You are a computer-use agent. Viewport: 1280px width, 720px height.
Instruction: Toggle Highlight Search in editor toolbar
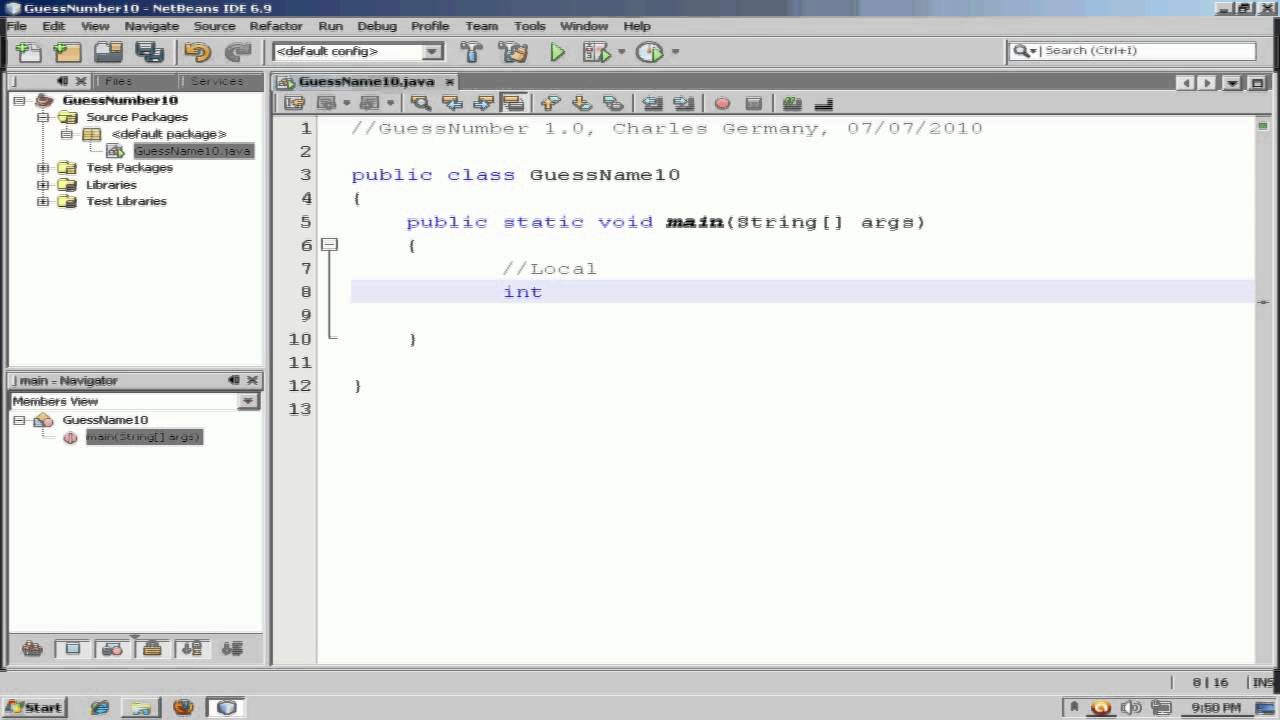(x=513, y=103)
